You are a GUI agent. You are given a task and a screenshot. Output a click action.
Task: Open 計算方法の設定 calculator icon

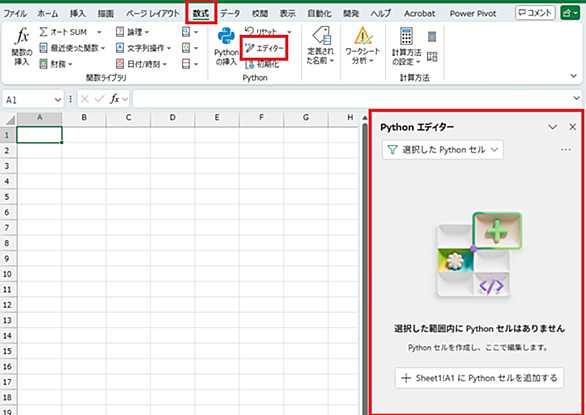coord(406,36)
